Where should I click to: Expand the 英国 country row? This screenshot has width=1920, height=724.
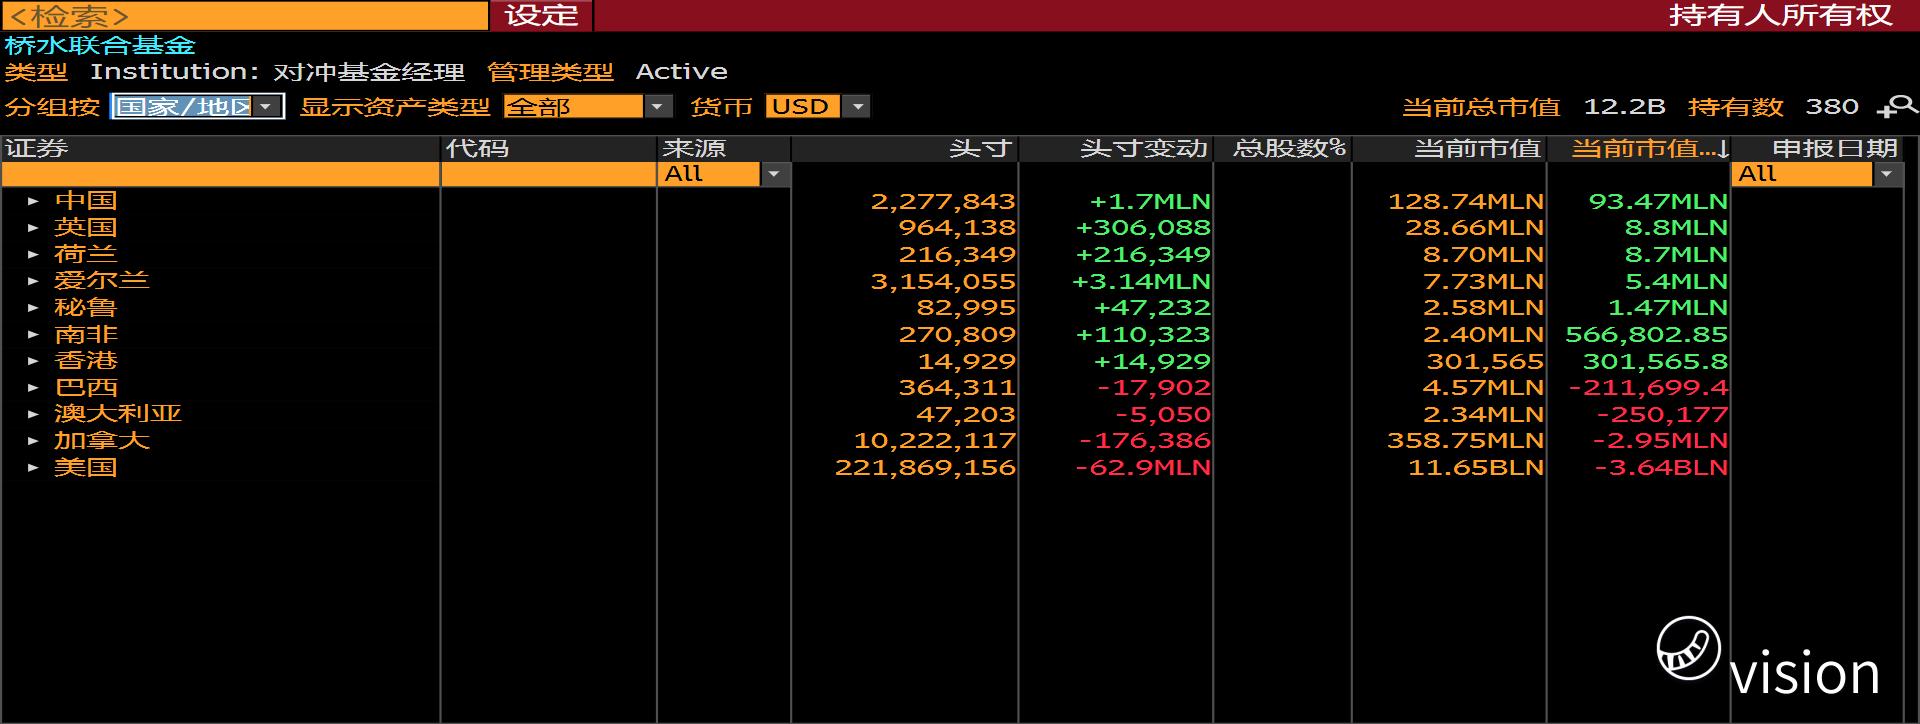point(34,228)
